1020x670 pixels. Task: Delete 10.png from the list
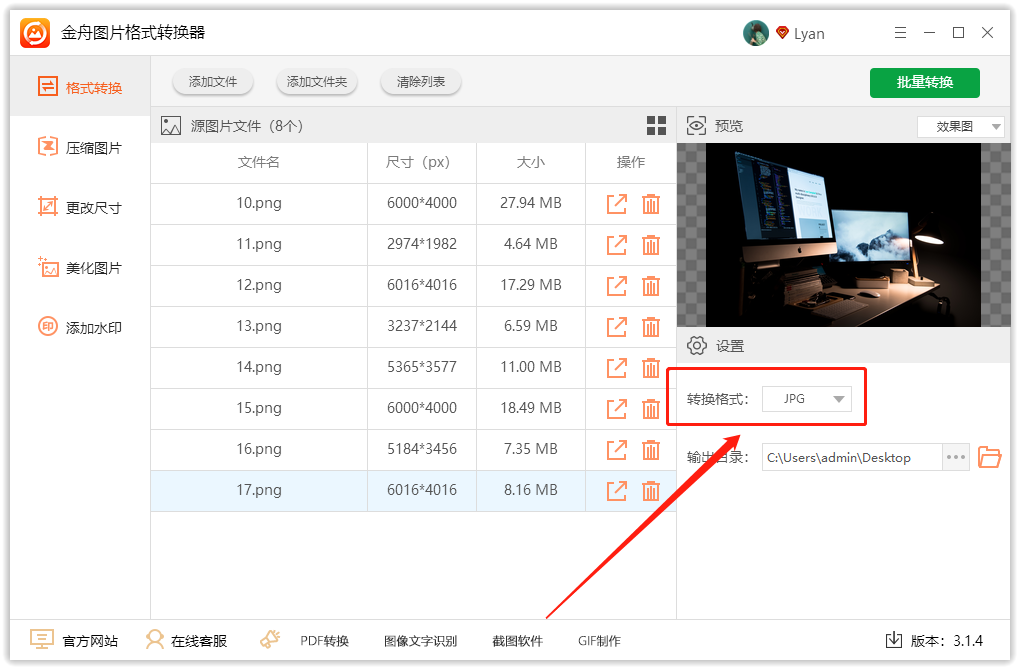651,204
